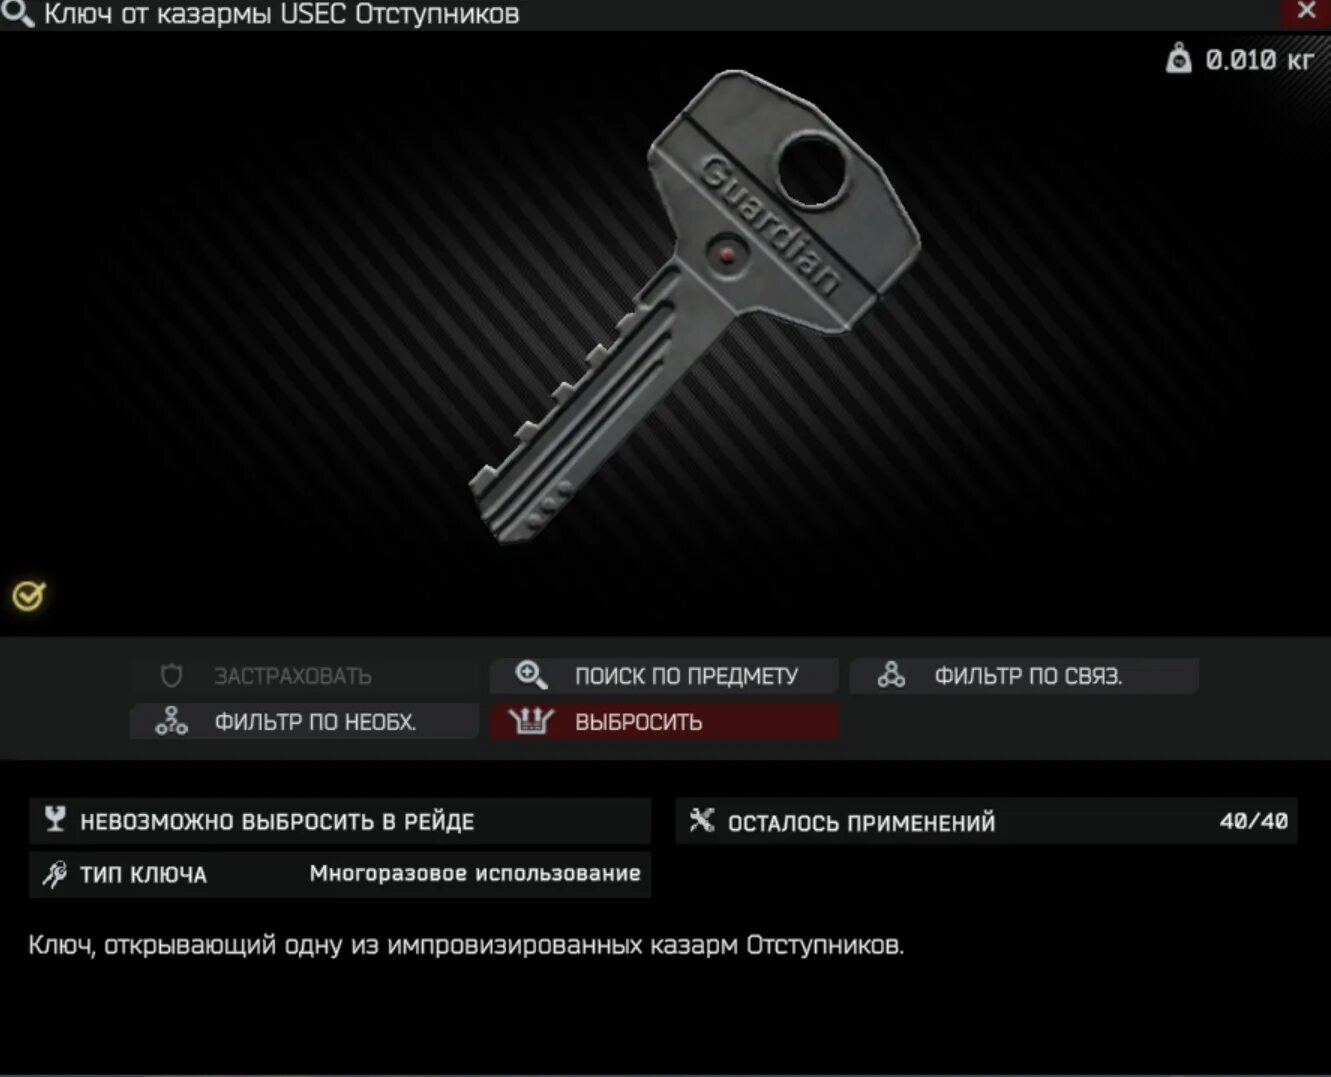
Task: Click the 40/40 remaining uses value
Action: point(1253,821)
